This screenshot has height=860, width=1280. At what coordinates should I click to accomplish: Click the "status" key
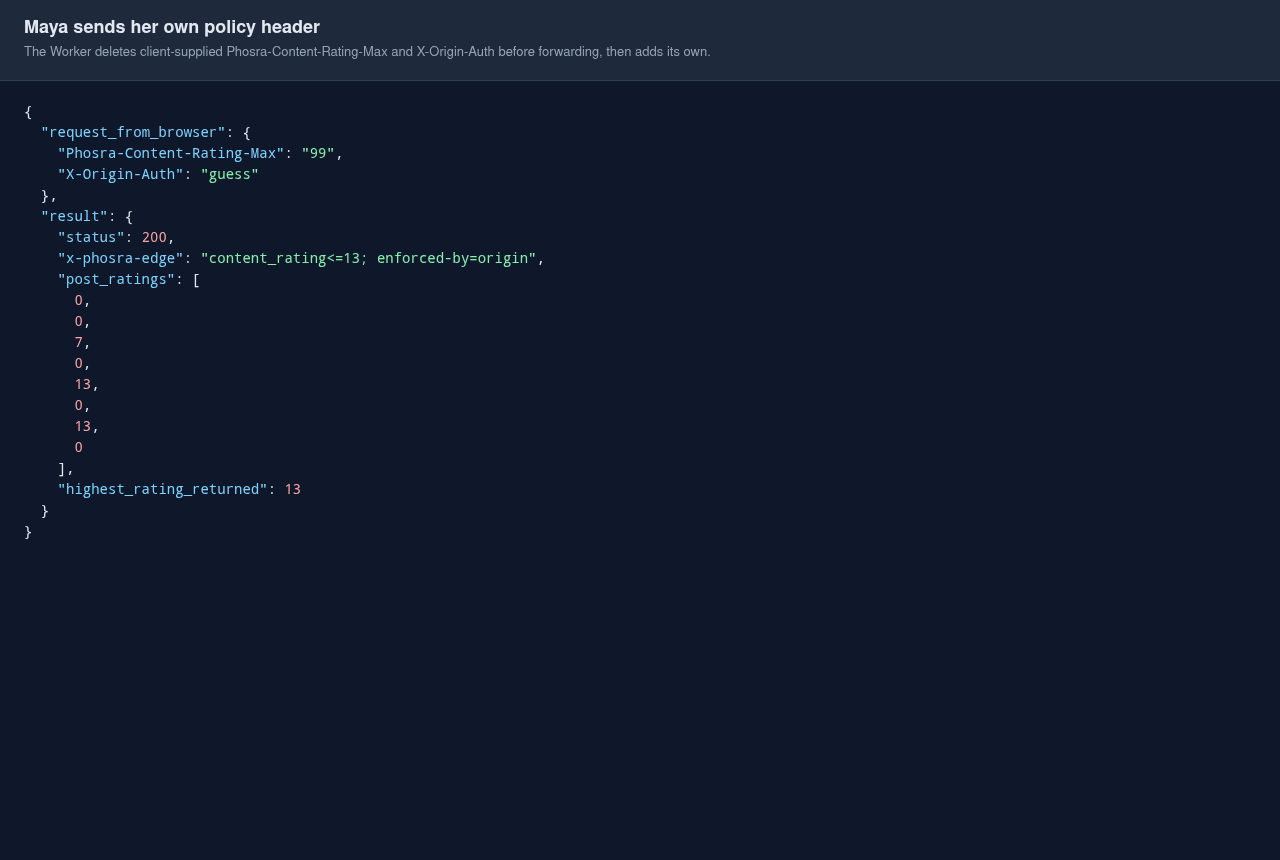click(x=91, y=237)
